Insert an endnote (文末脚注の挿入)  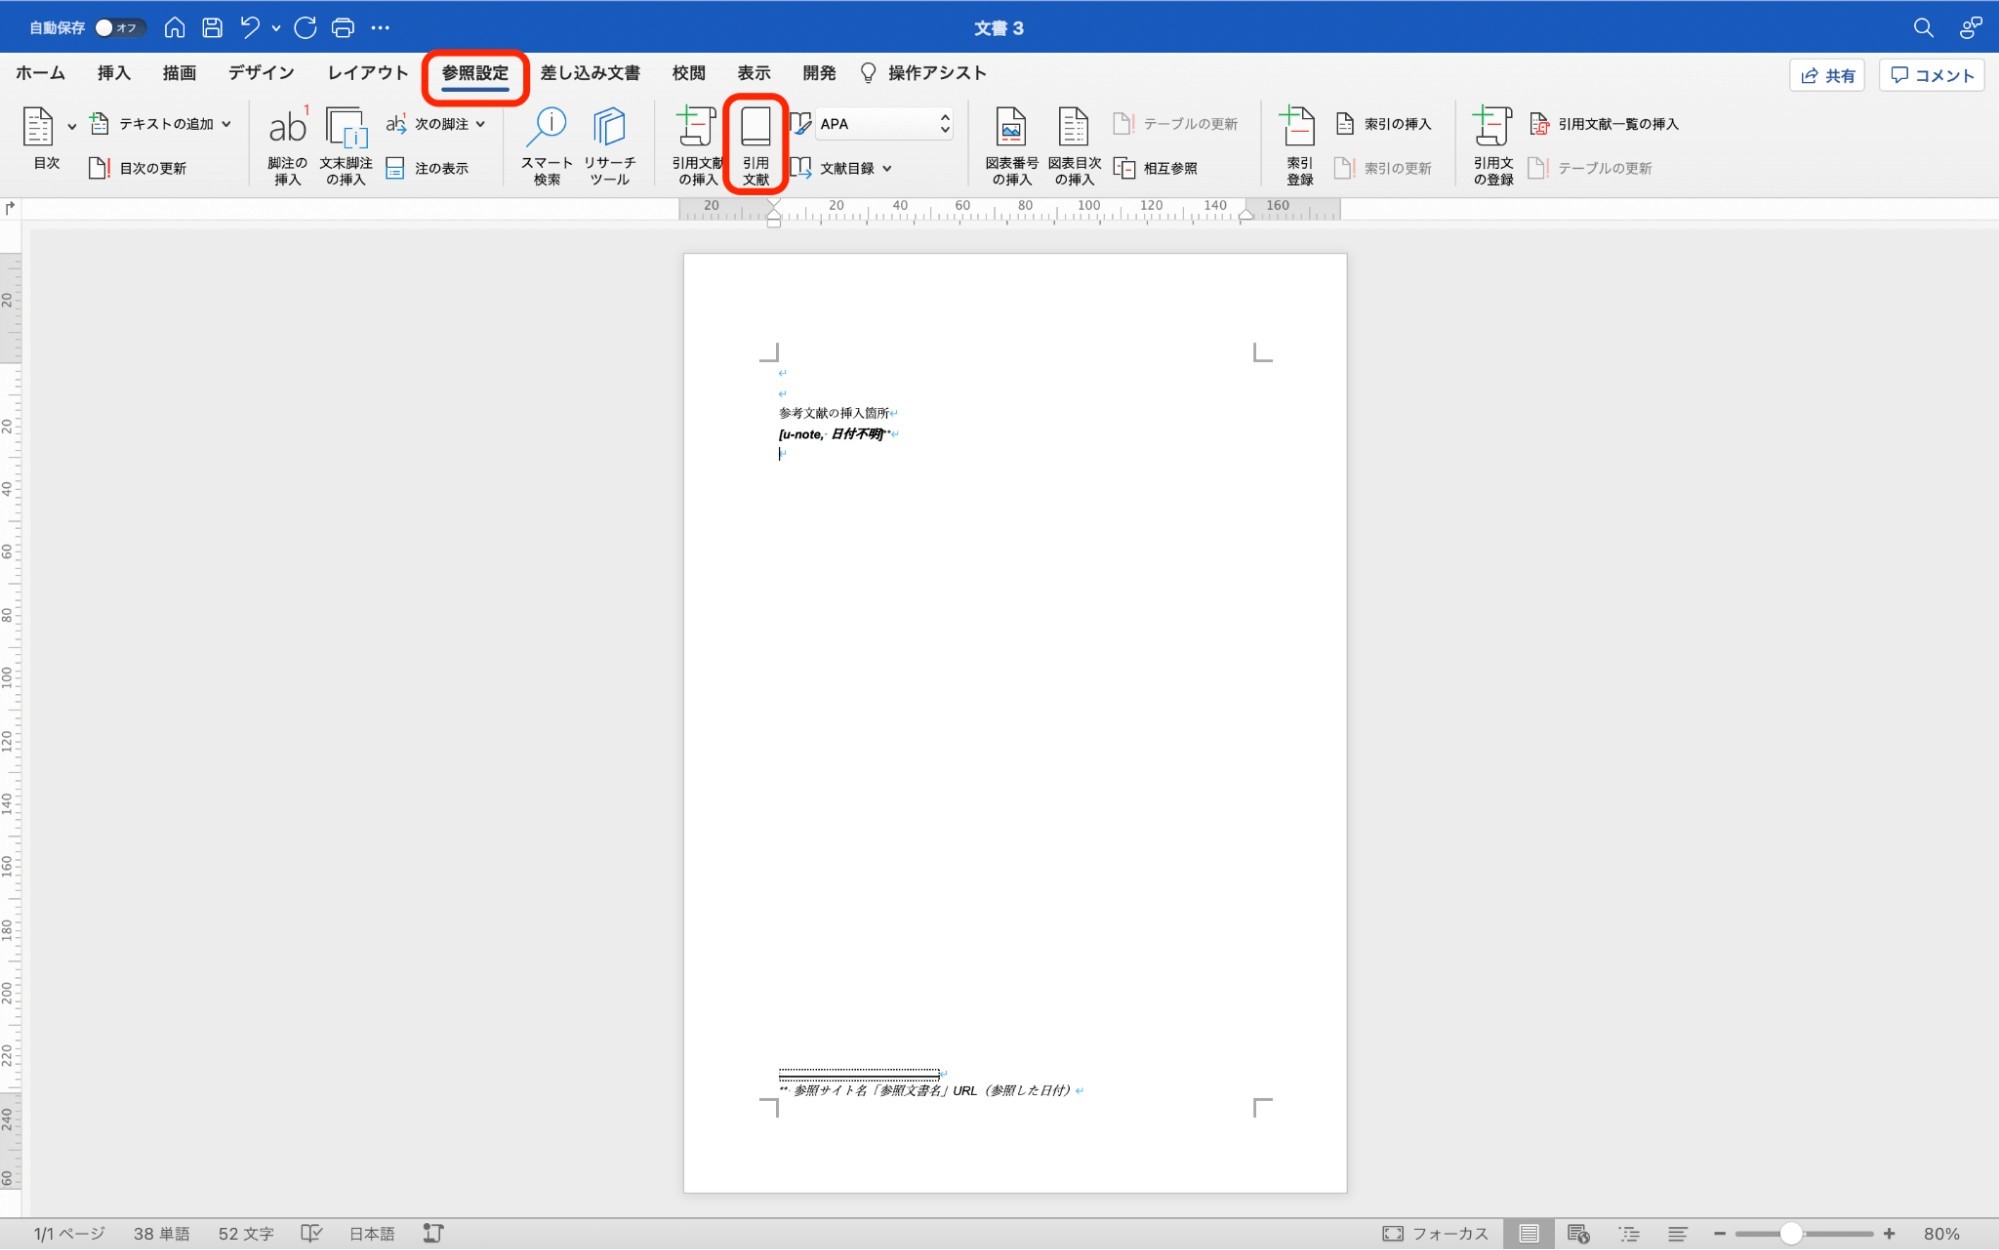point(346,145)
